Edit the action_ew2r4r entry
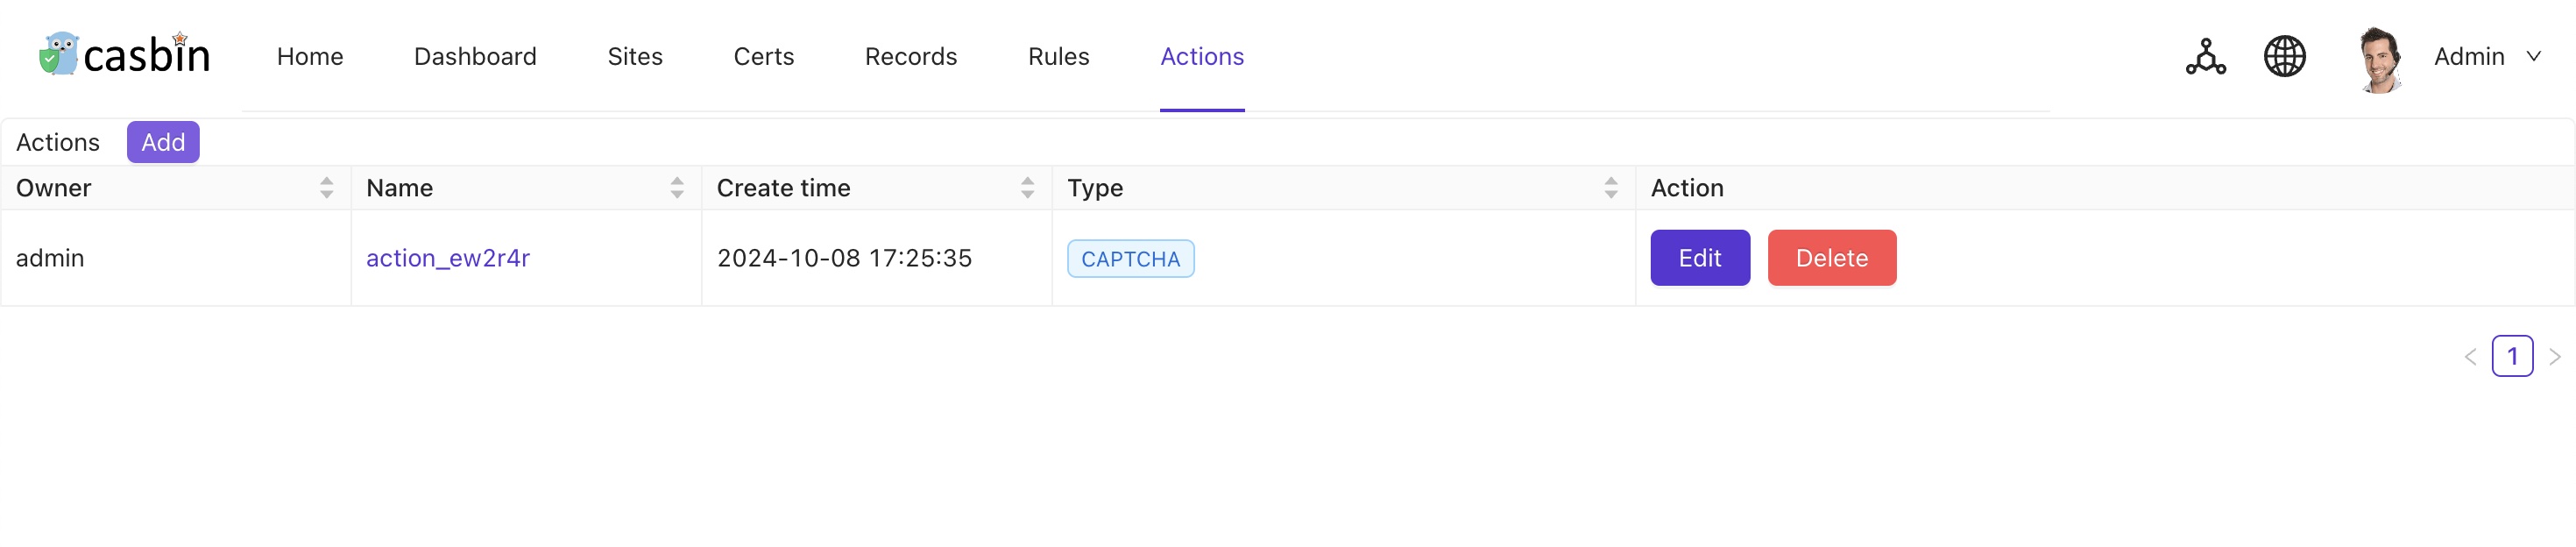Viewport: 2576px width, 547px height. [1699, 258]
